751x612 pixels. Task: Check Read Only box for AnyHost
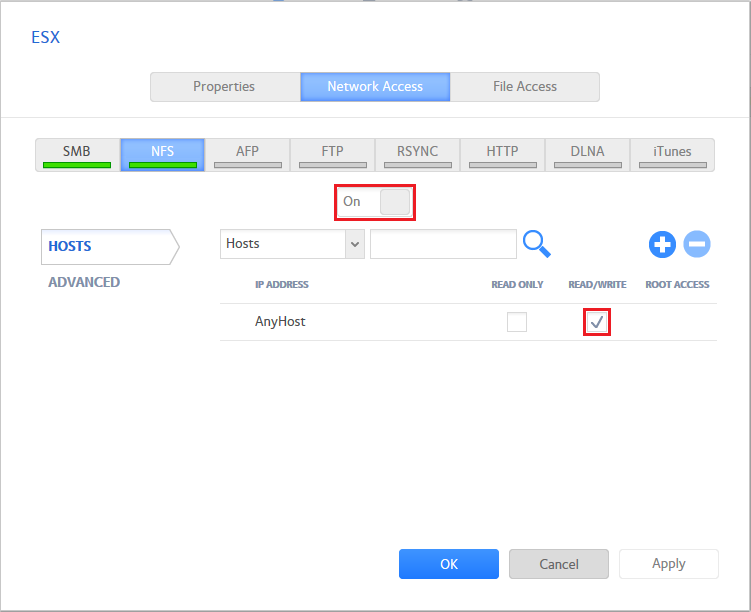(x=517, y=322)
